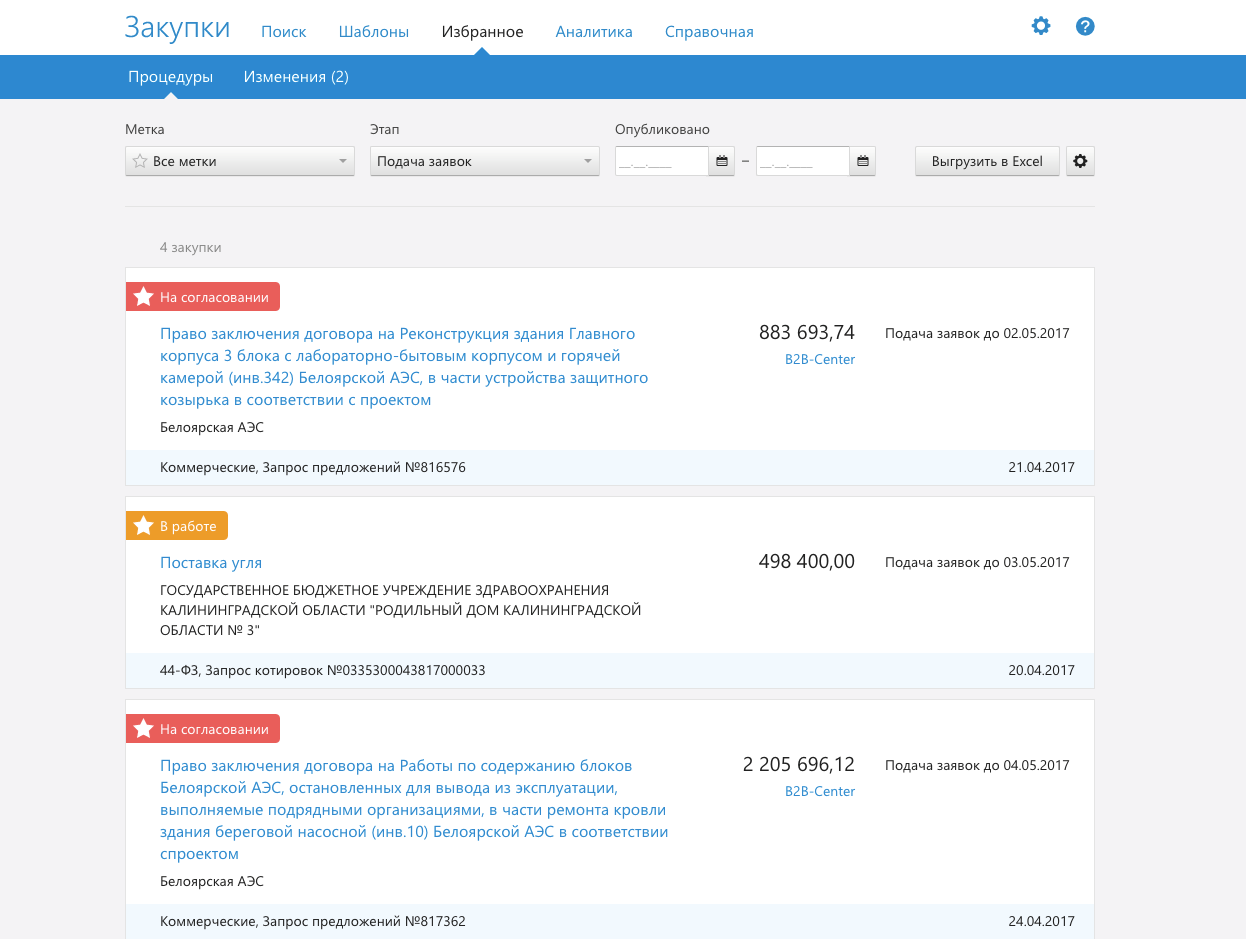Viewport: 1246px width, 939px height.
Task: Click the publication date '20.04.2017'
Action: click(1041, 671)
